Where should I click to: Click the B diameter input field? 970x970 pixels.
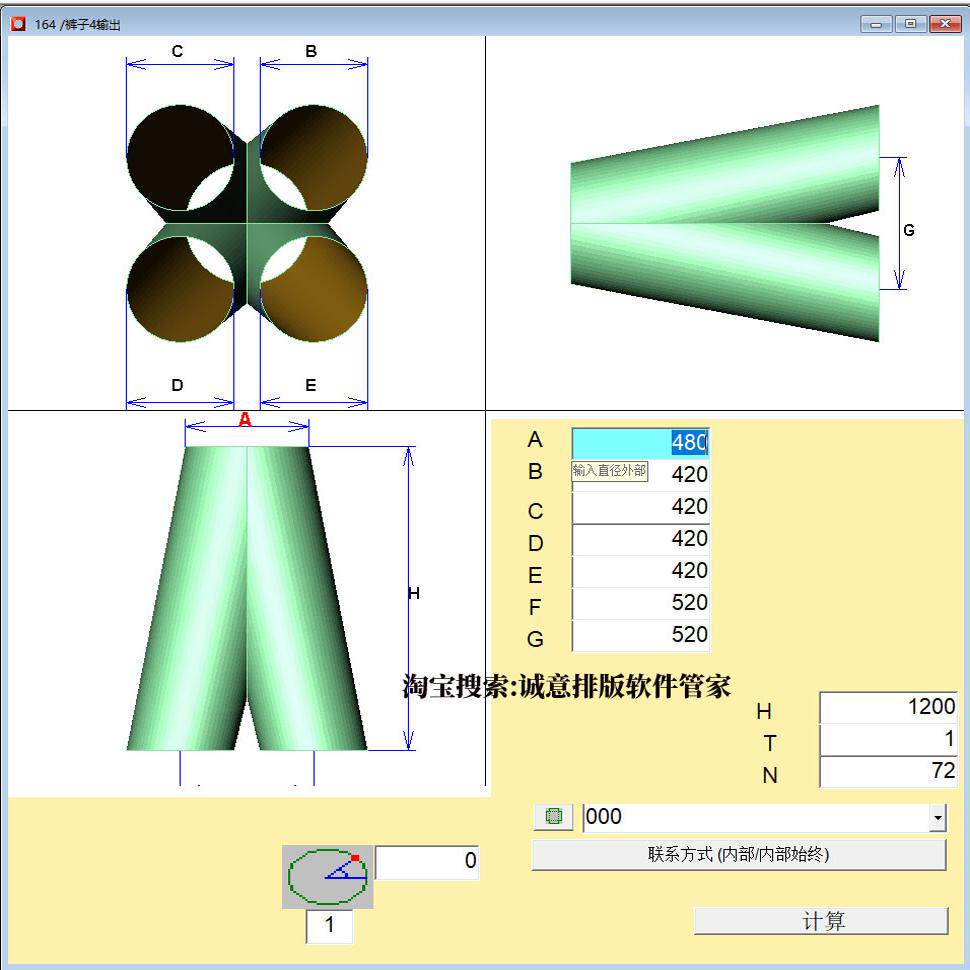click(640, 474)
